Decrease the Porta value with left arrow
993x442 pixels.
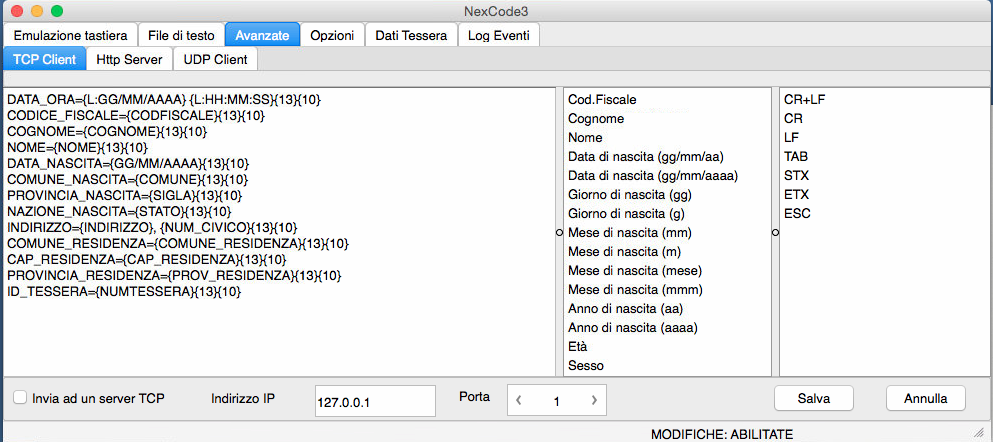click(x=519, y=400)
